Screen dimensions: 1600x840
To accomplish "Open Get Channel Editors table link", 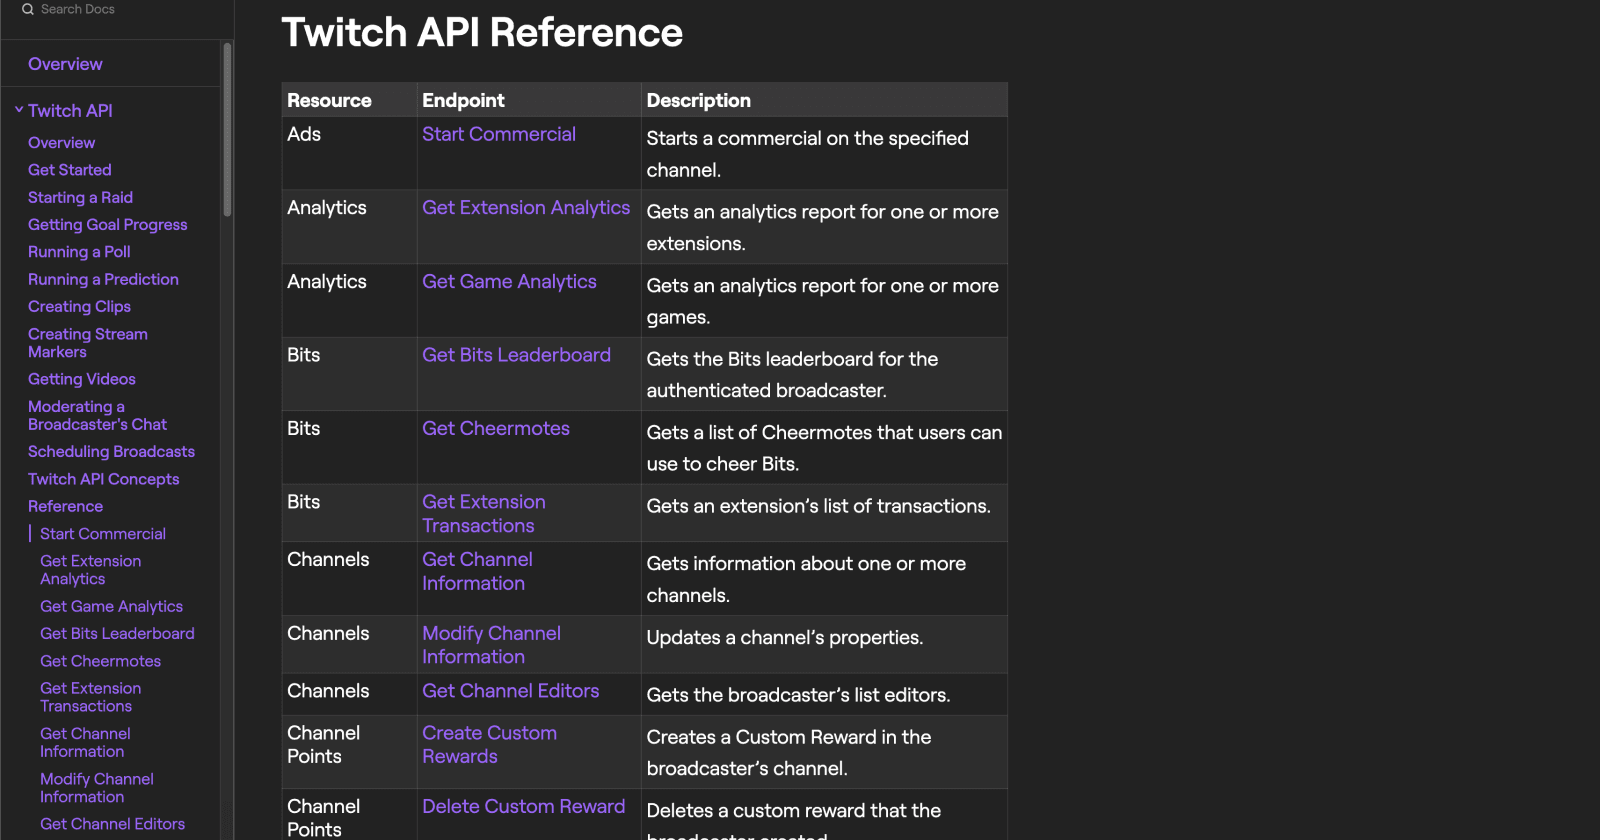I will [510, 691].
